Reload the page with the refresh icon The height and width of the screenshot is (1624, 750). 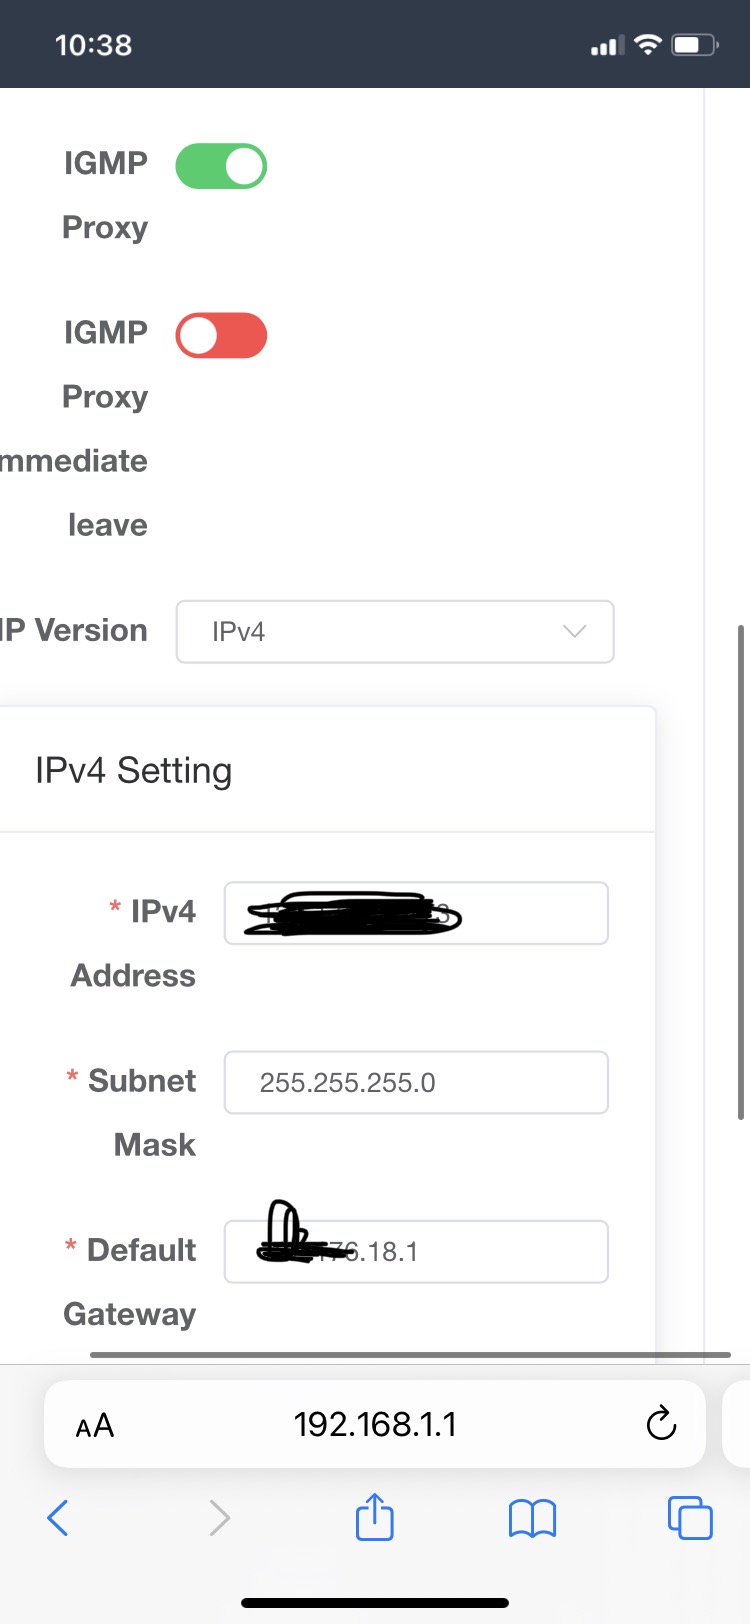click(x=661, y=1423)
